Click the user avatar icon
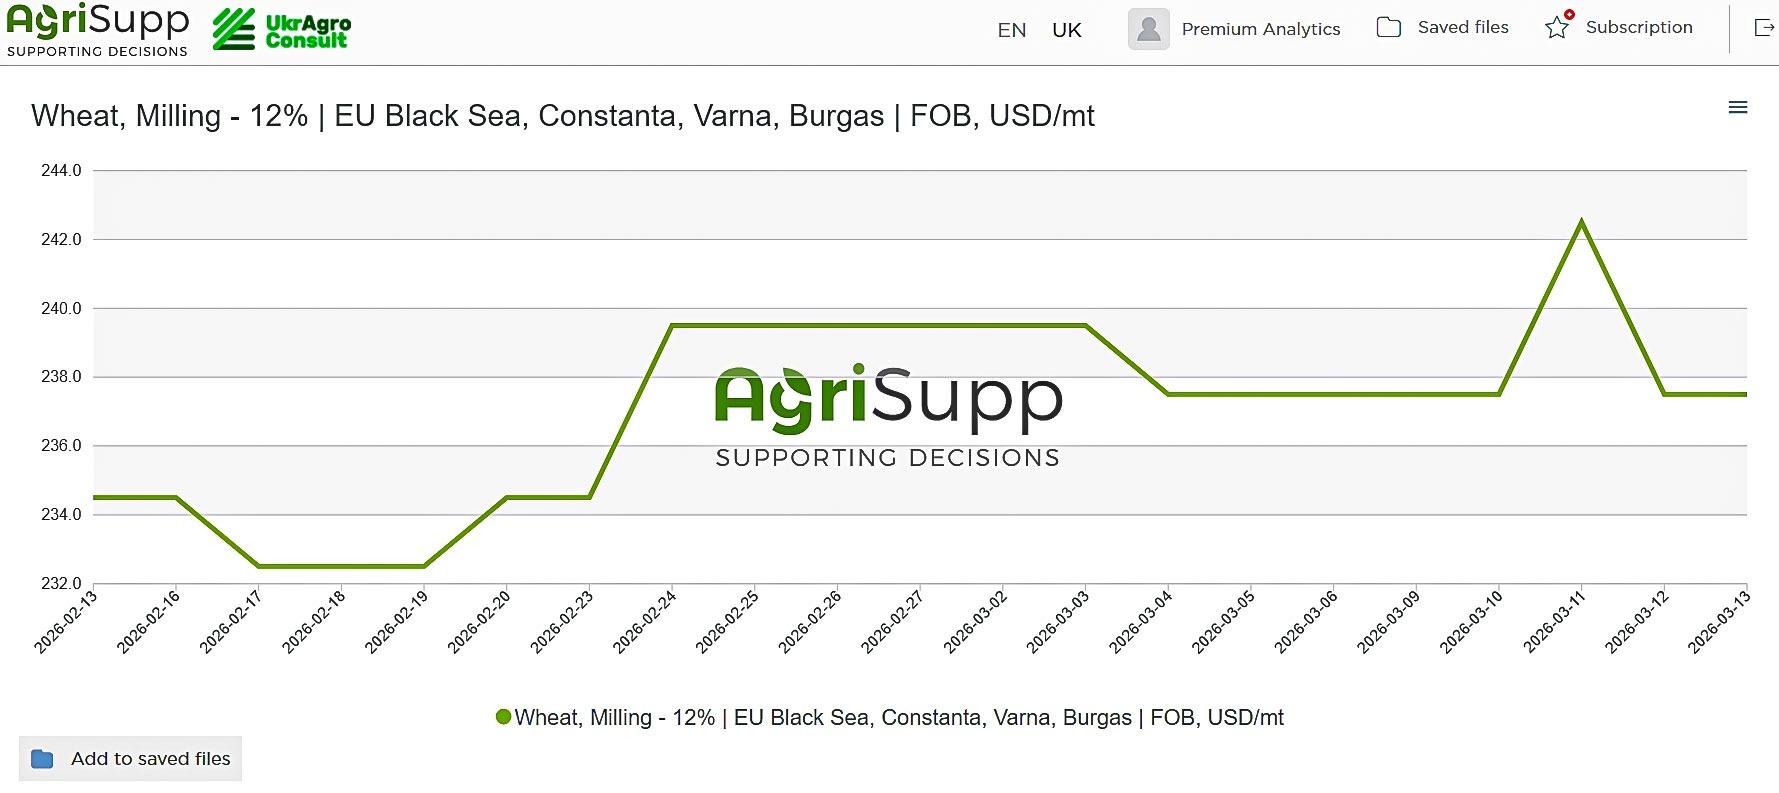 pyautogui.click(x=1148, y=29)
